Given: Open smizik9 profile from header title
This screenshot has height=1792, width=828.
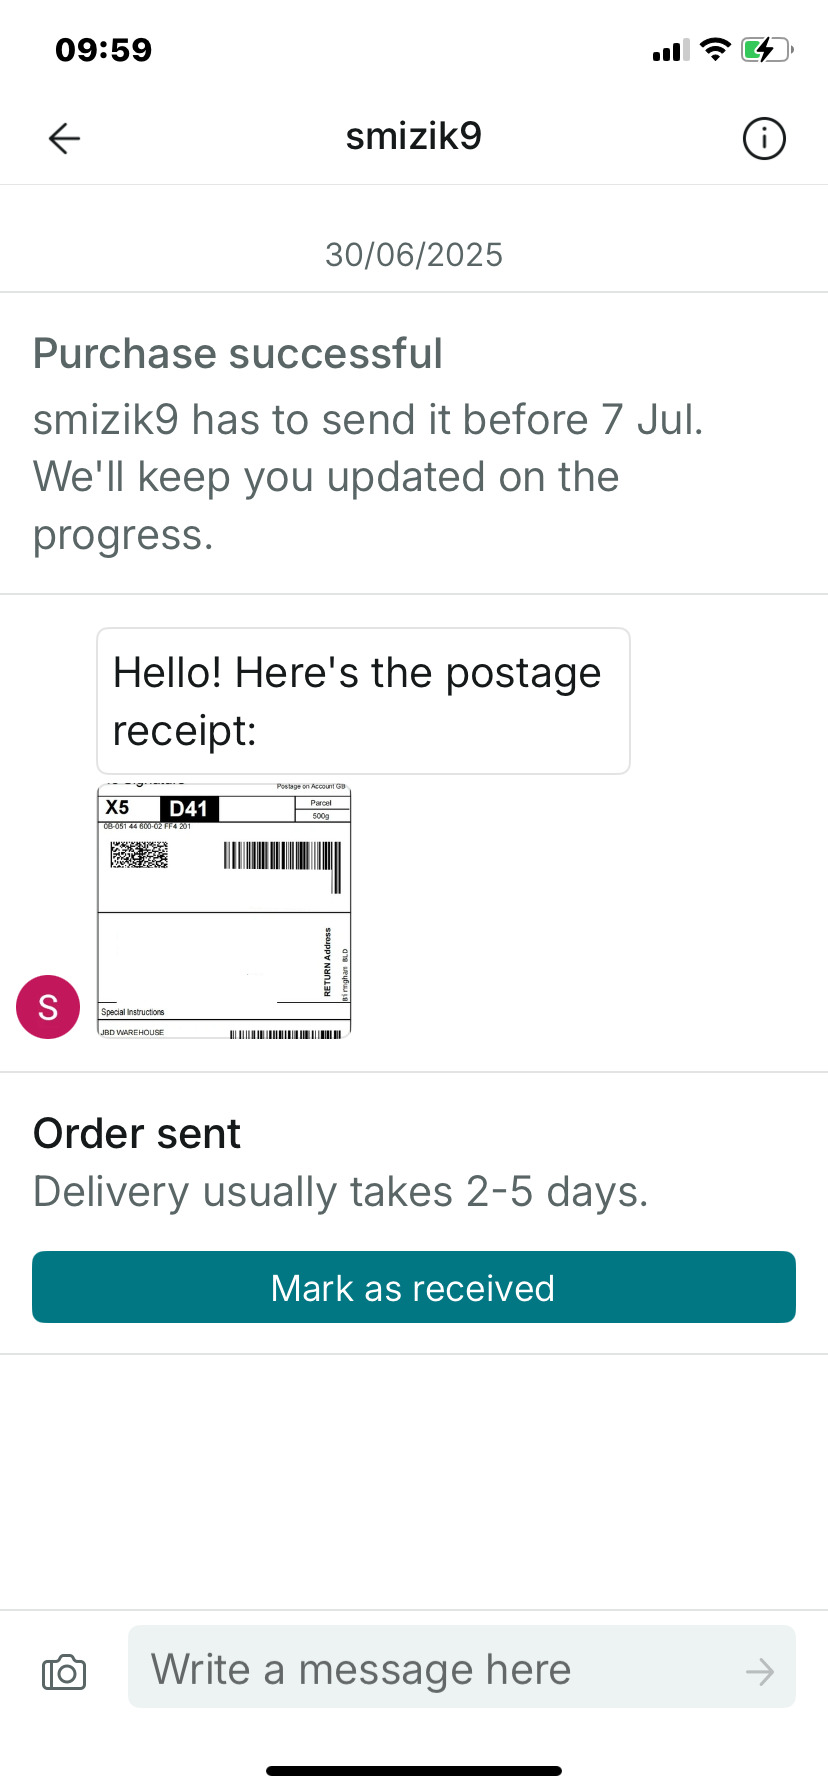Looking at the screenshot, I should 414,136.
